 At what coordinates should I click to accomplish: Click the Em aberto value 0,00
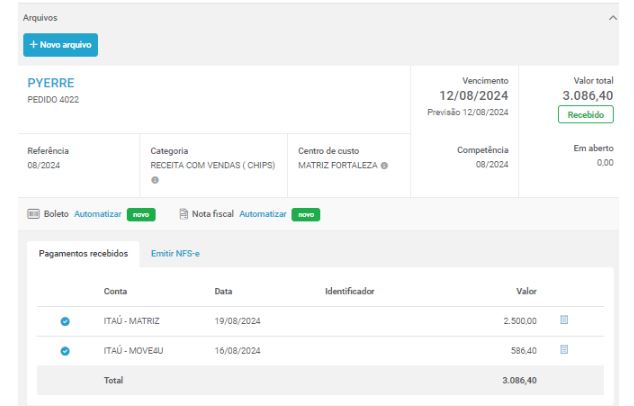605,163
